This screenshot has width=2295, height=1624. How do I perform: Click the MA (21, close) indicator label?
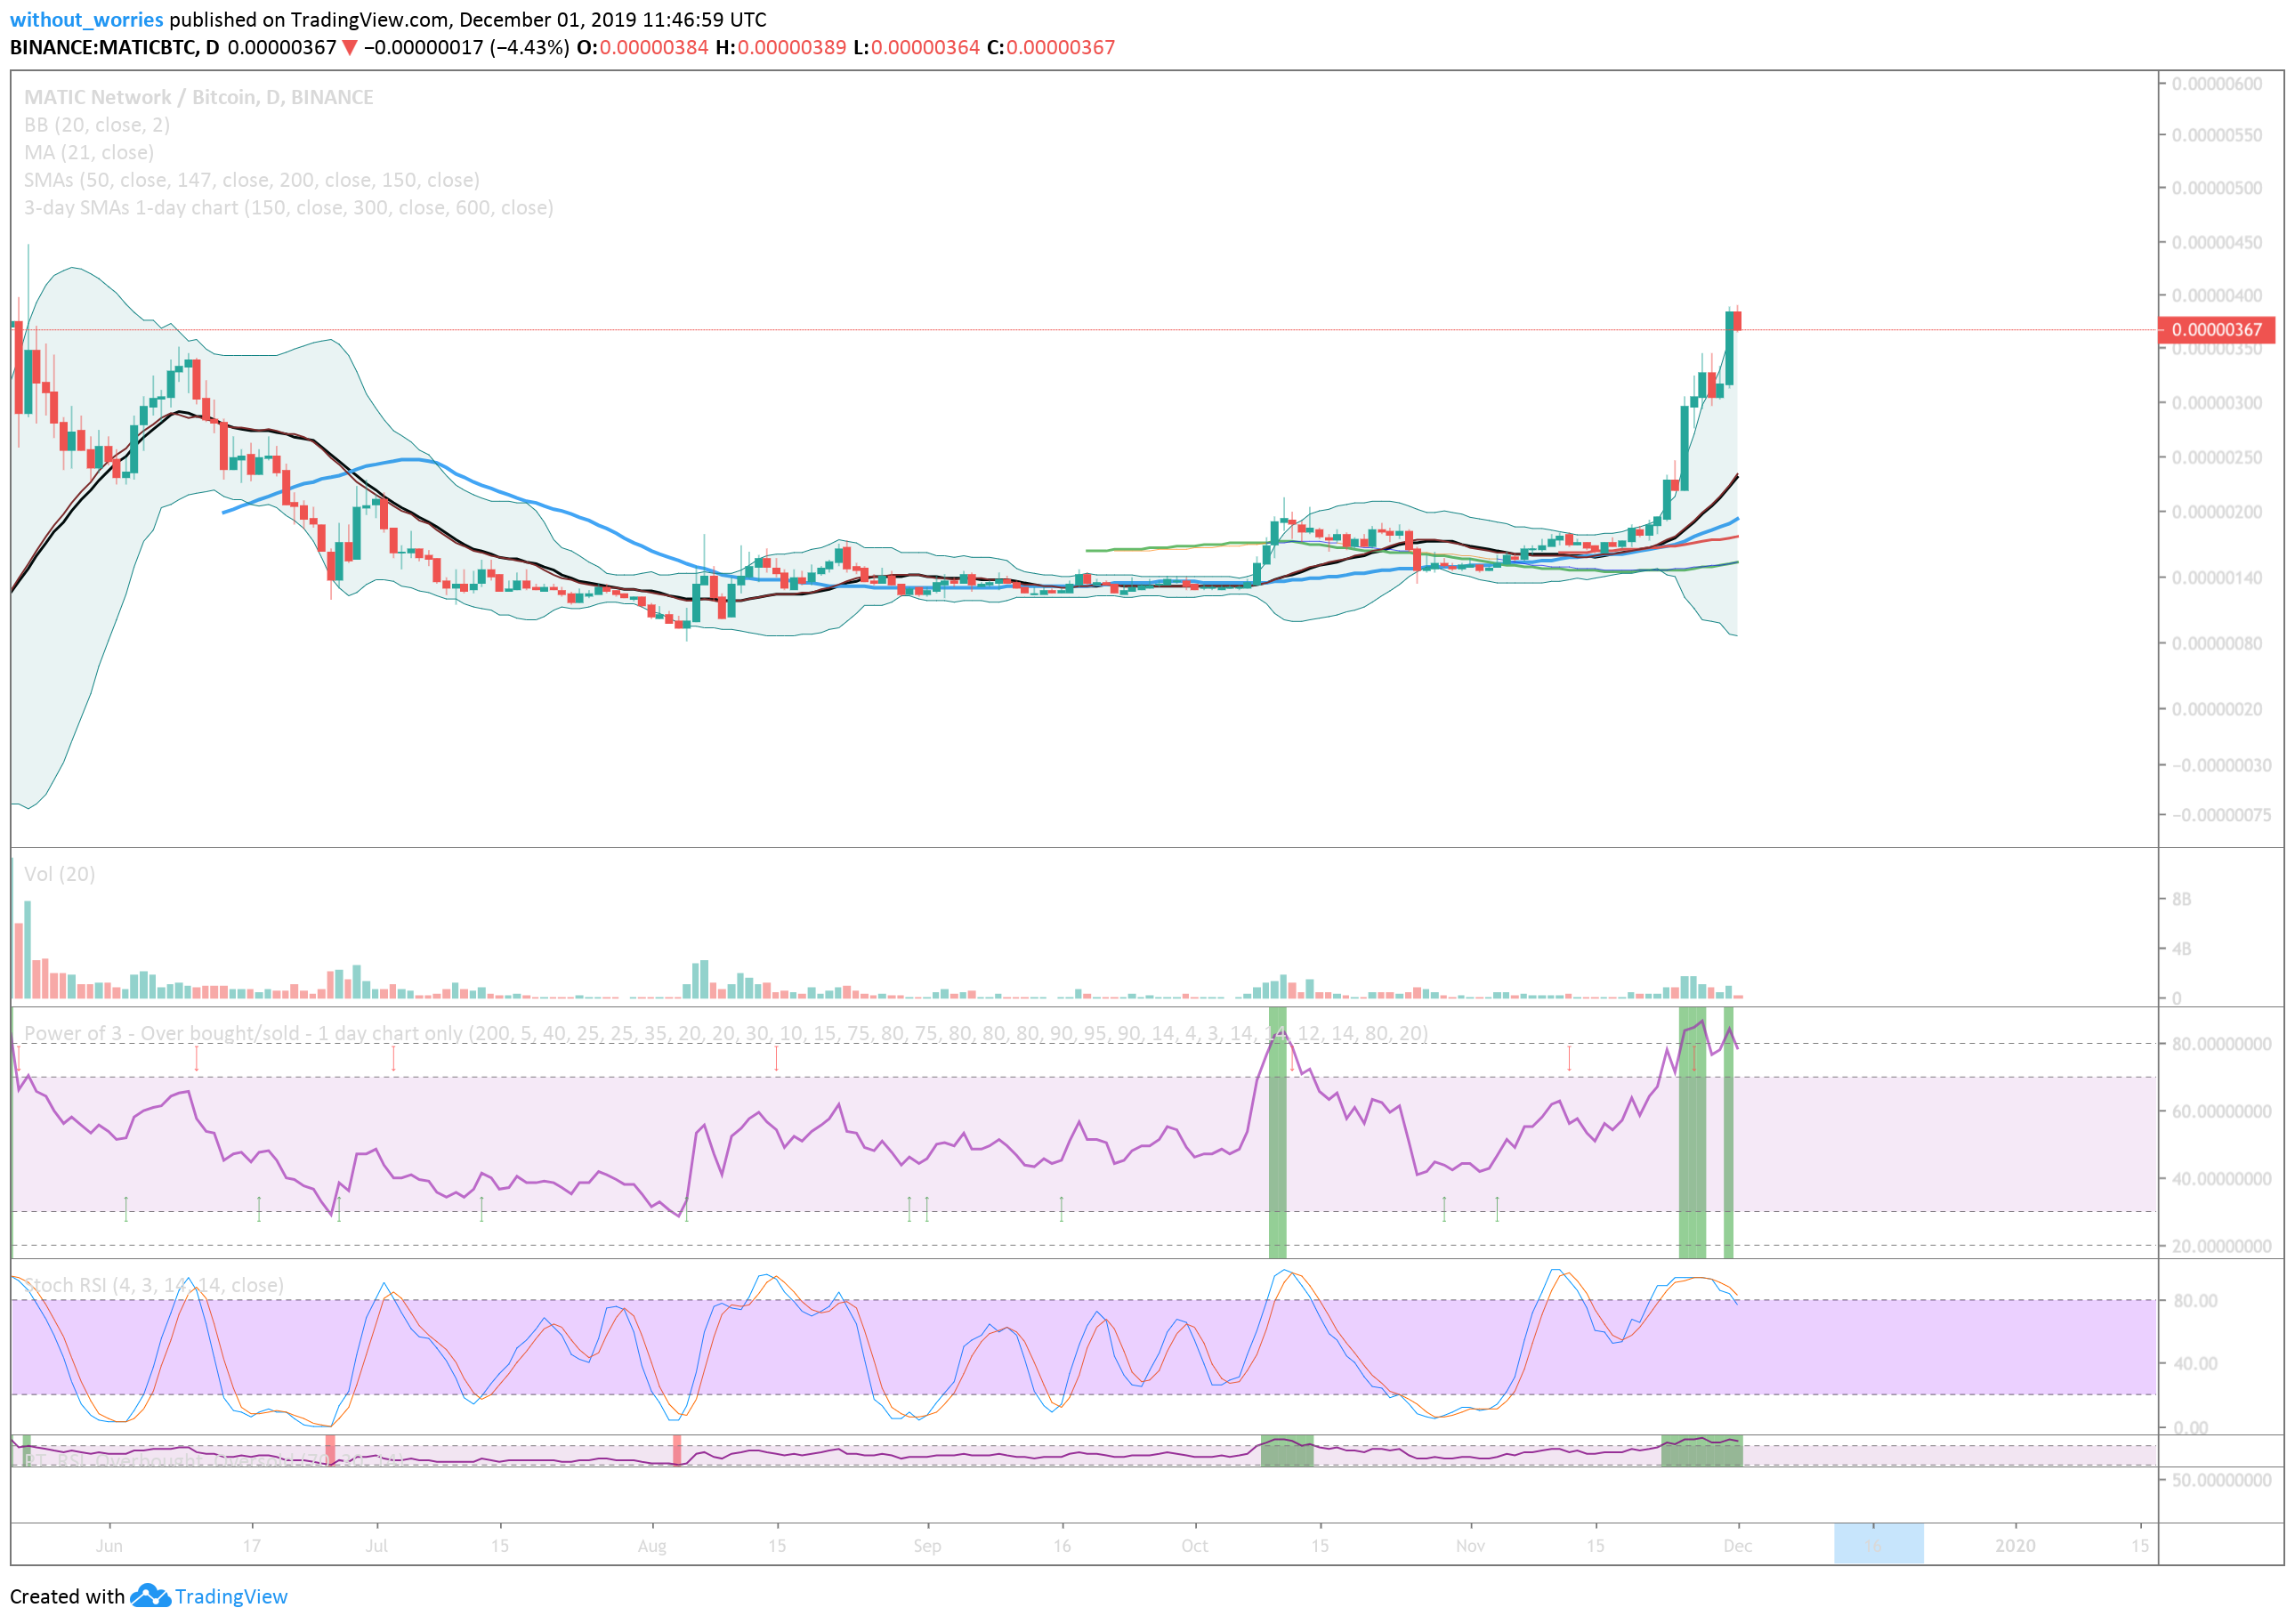(89, 152)
